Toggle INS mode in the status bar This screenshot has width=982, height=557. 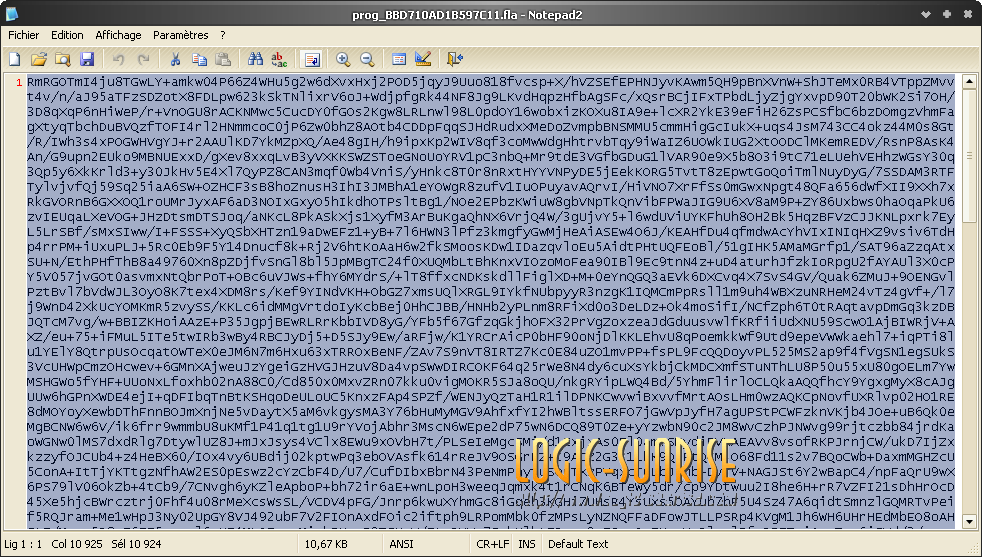[527, 544]
